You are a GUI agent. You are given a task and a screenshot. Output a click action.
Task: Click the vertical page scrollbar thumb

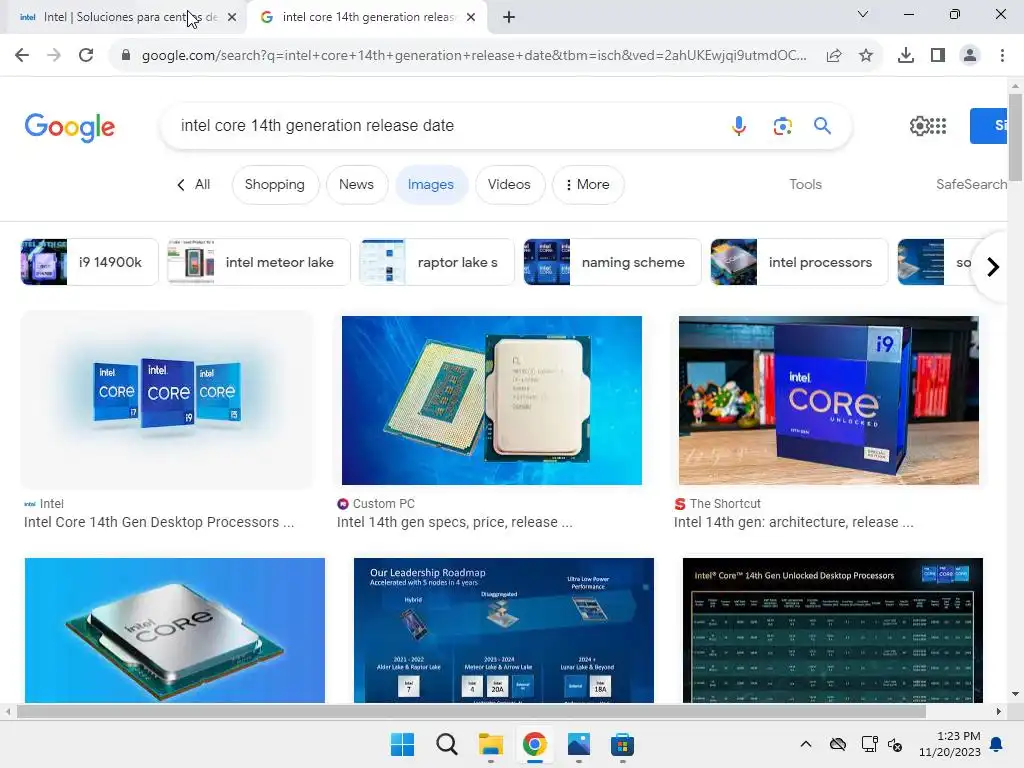1015,137
